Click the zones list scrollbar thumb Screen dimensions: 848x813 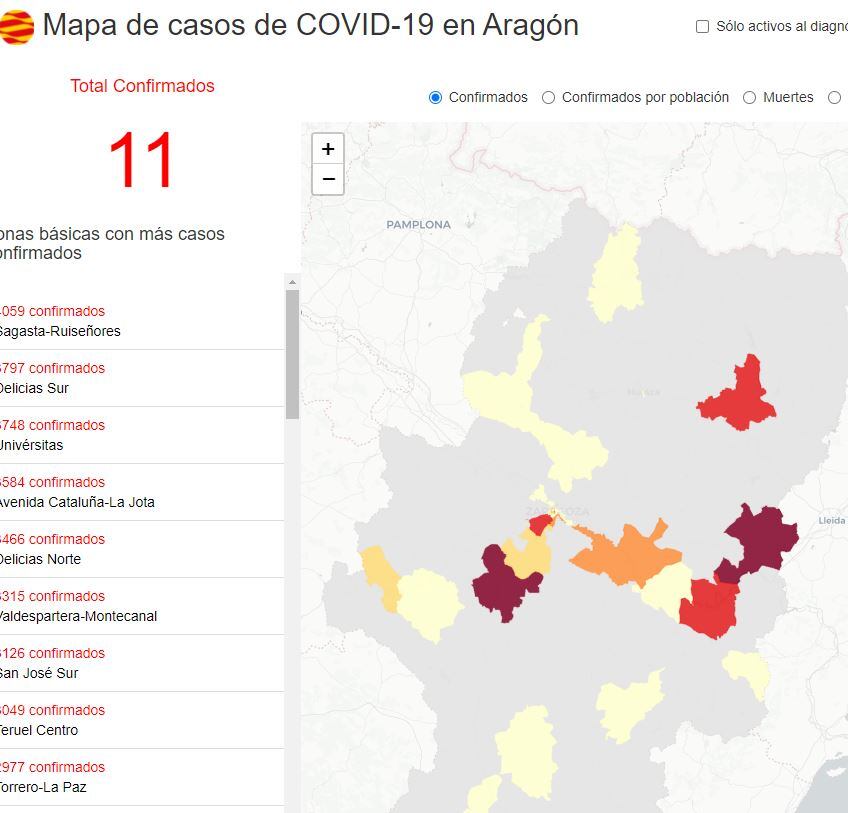click(292, 355)
